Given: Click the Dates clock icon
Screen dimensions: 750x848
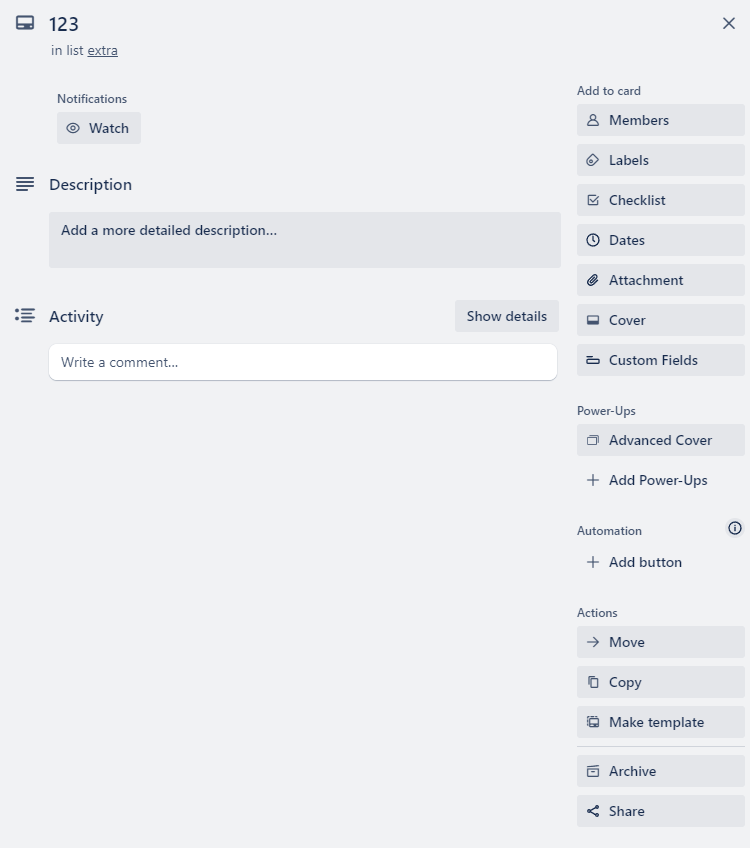Looking at the screenshot, I should pyautogui.click(x=593, y=240).
